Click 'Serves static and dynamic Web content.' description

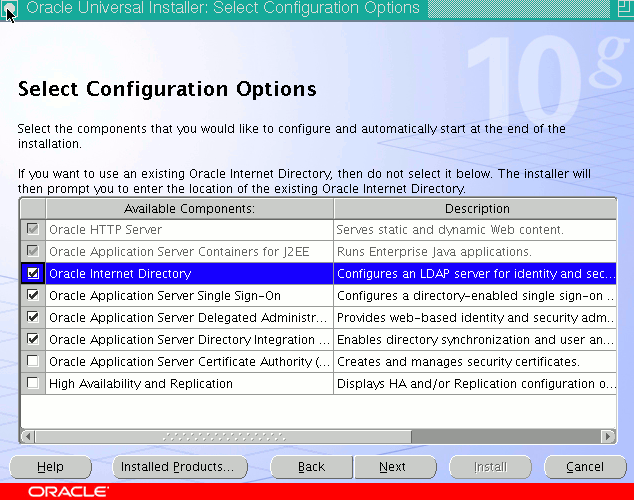pyautogui.click(x=450, y=230)
